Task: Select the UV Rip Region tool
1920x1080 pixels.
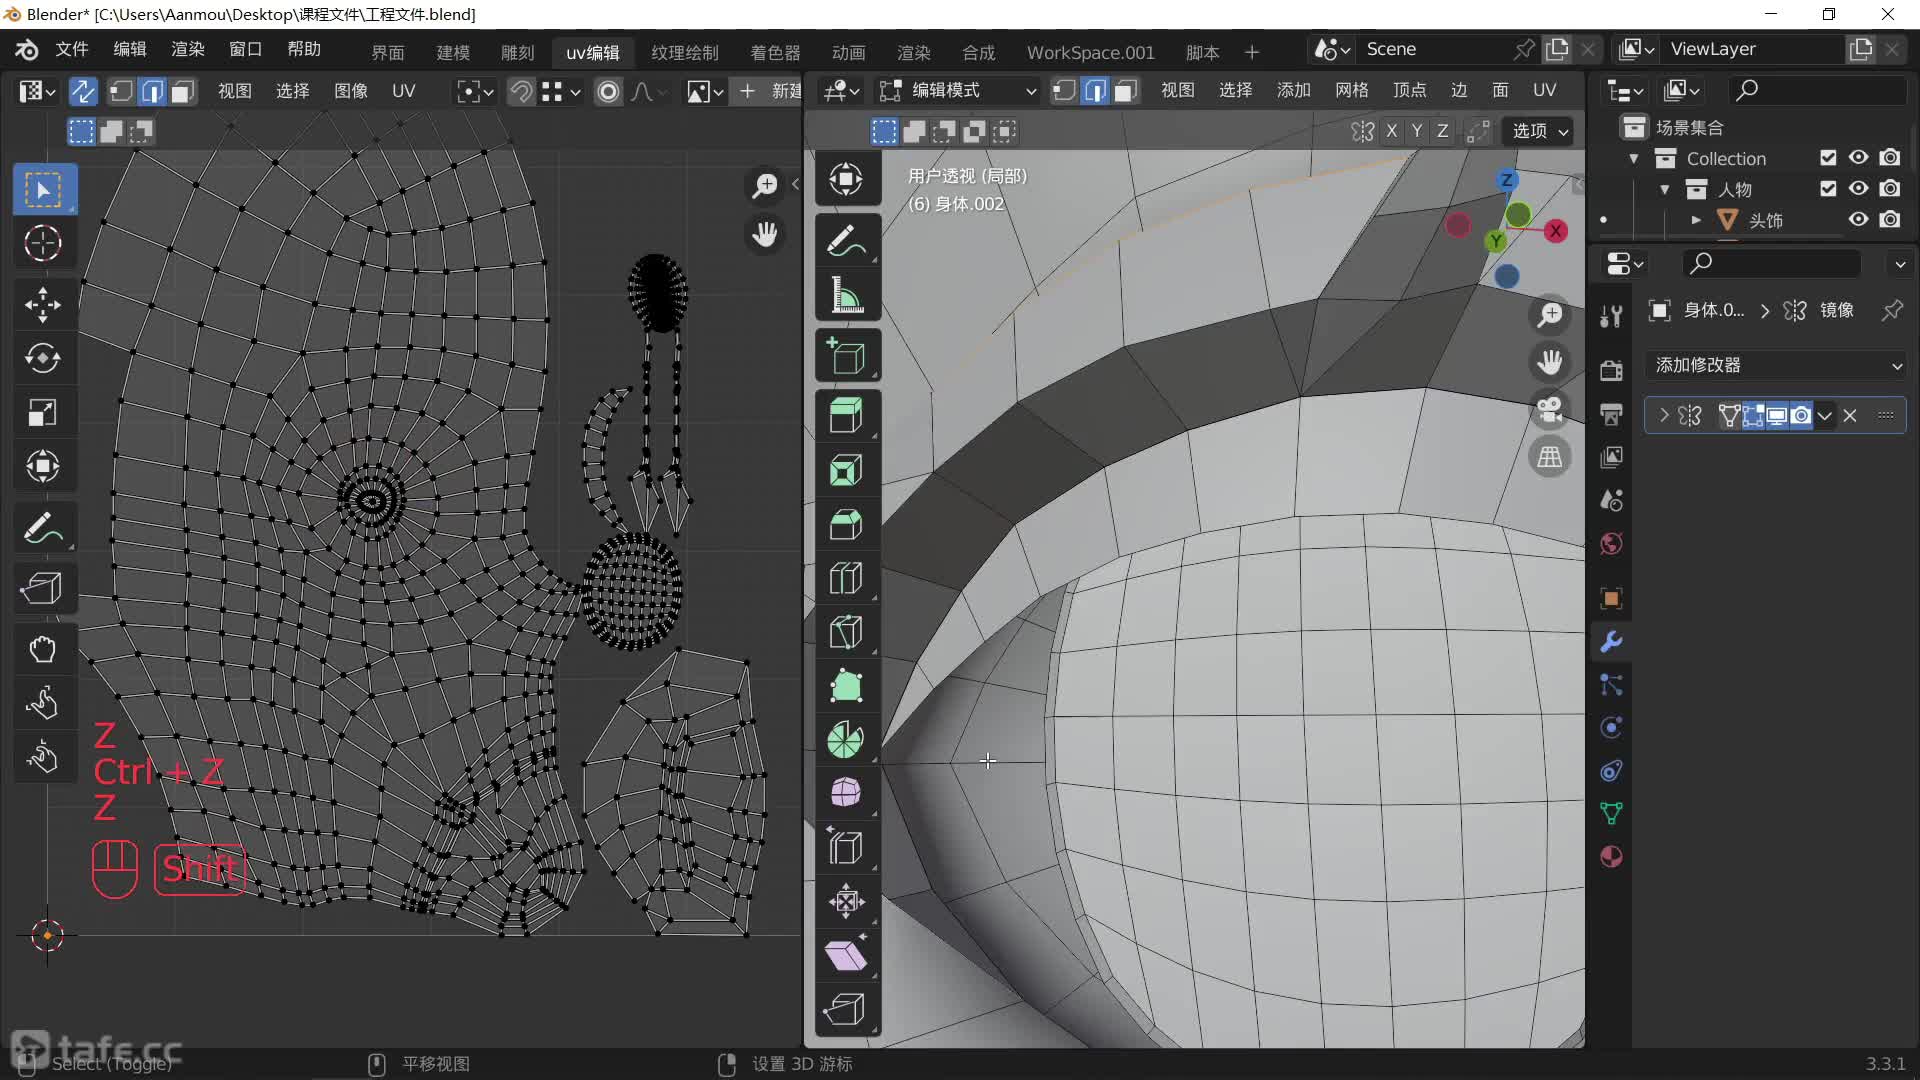Action: tap(43, 588)
